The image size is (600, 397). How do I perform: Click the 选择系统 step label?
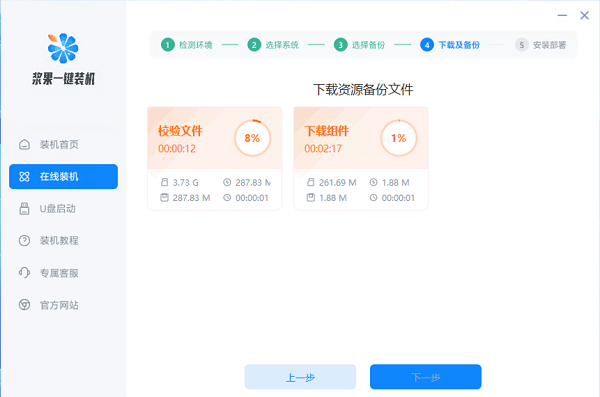(282, 45)
